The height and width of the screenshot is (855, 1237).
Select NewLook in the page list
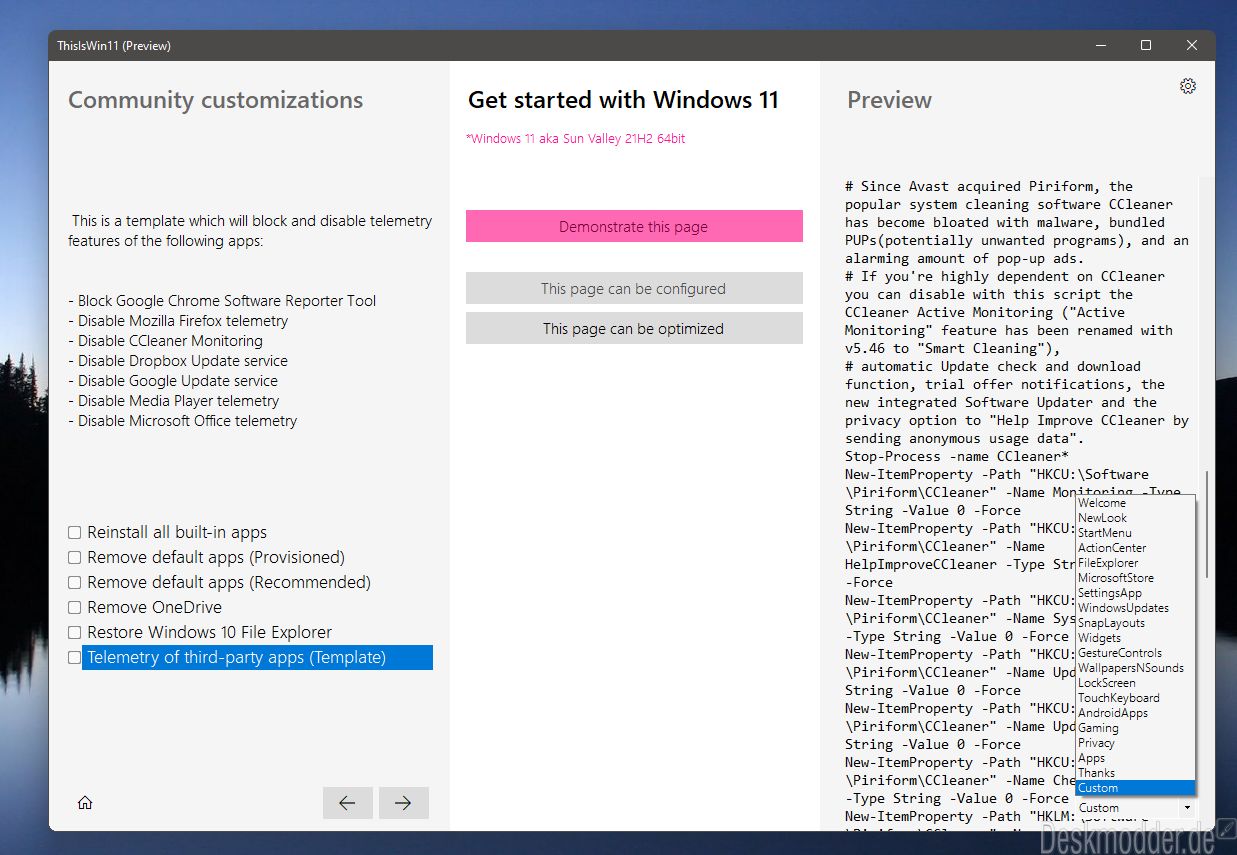(x=1135, y=518)
